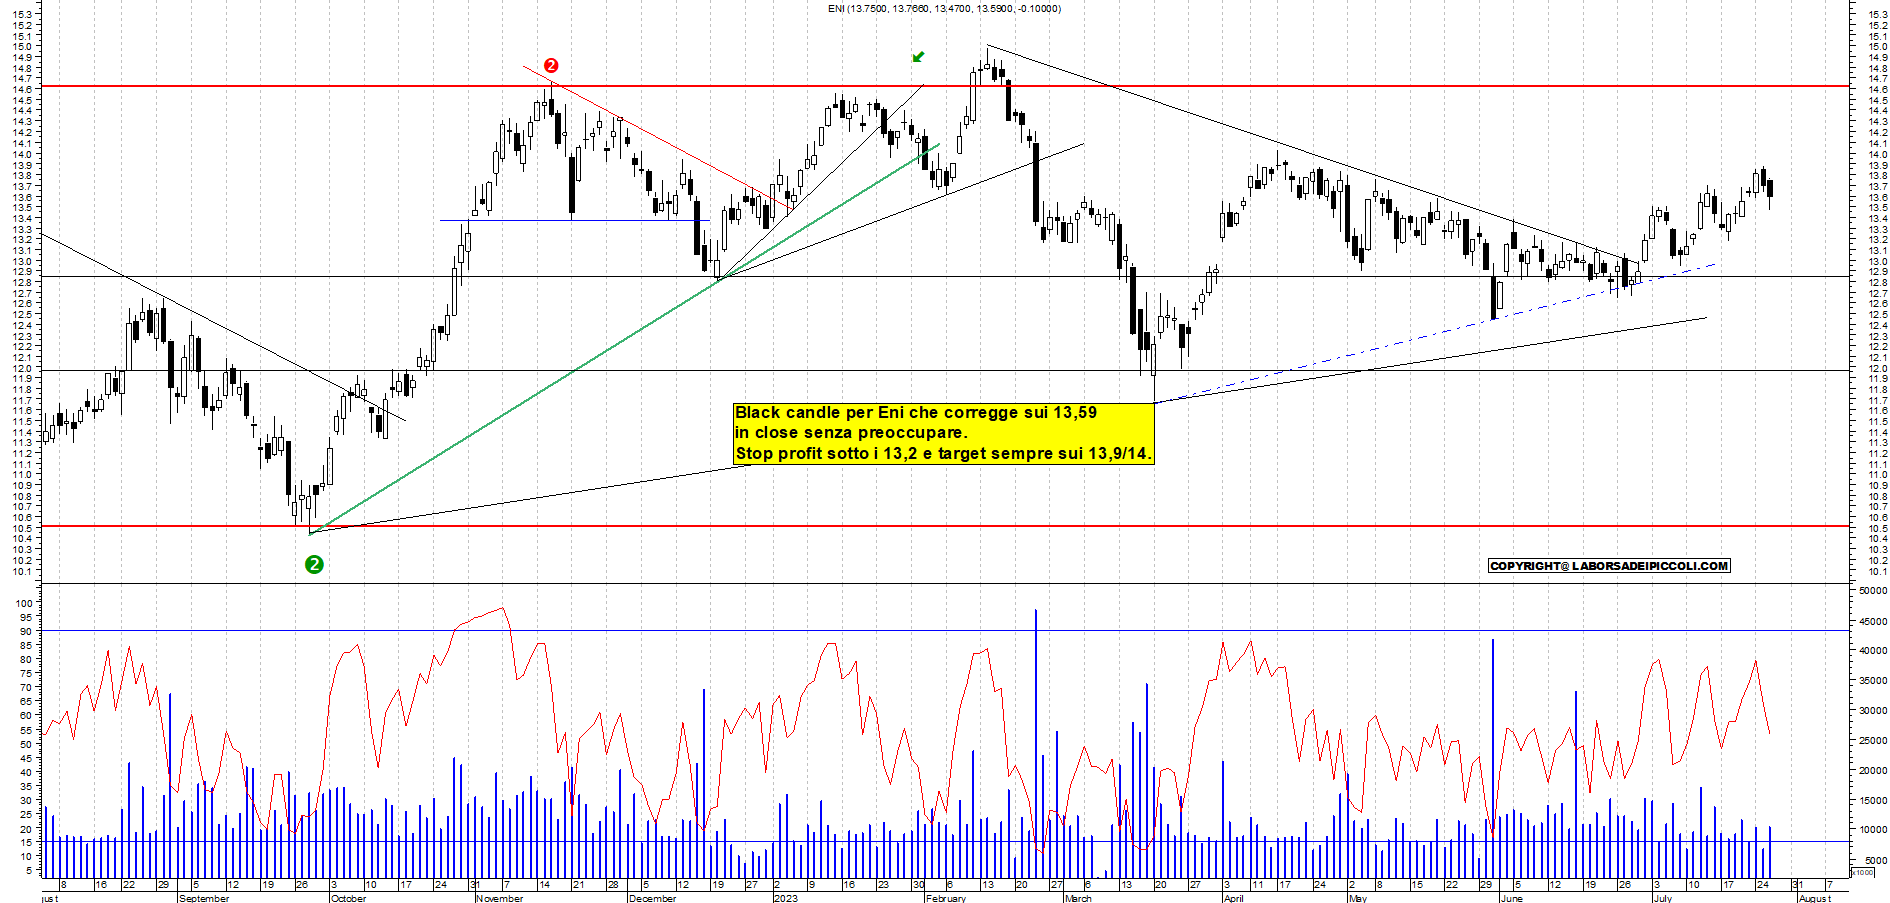Click the 35000 volume axis value

(1872, 680)
